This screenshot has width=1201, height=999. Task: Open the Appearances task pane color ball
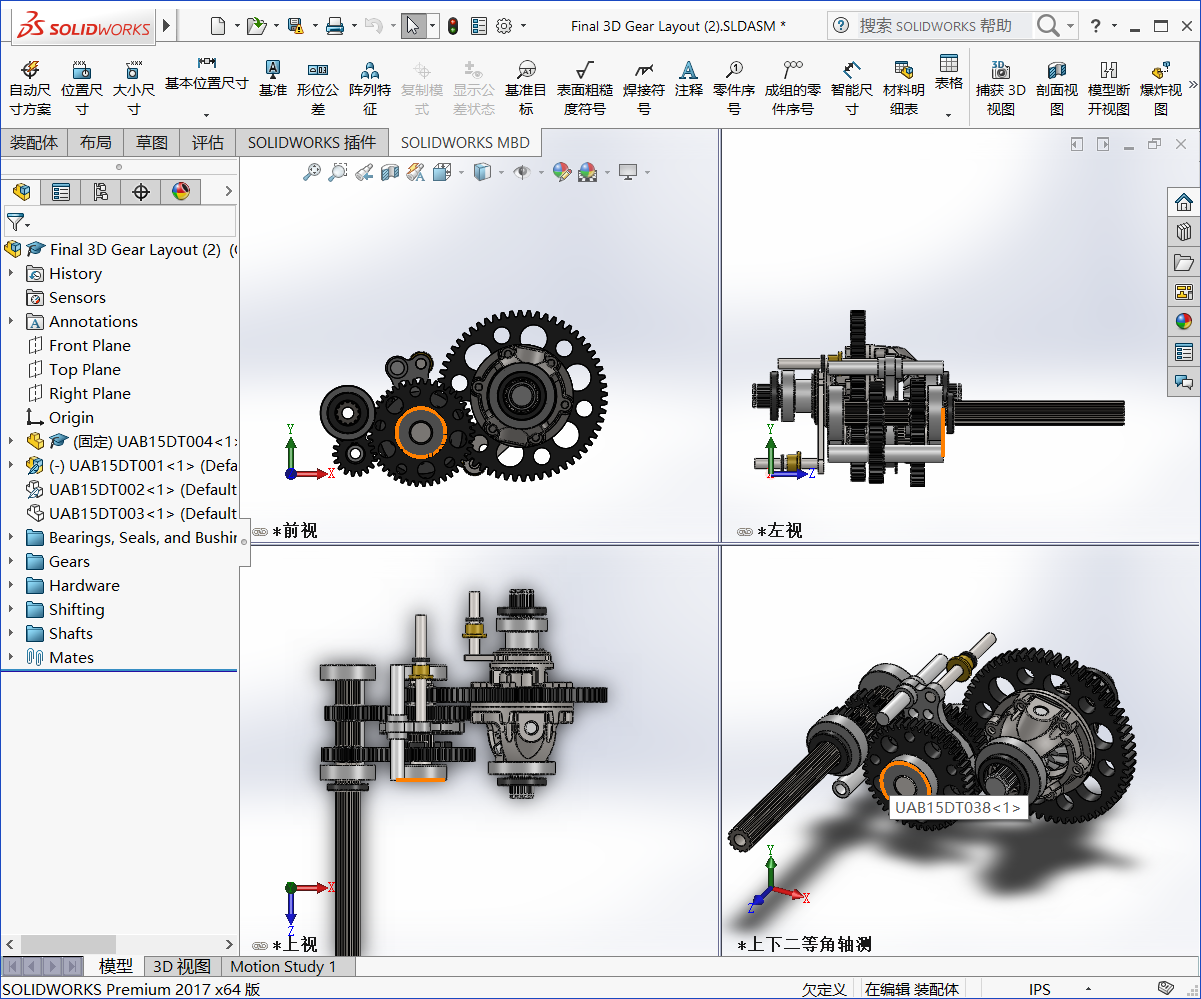click(x=1184, y=322)
